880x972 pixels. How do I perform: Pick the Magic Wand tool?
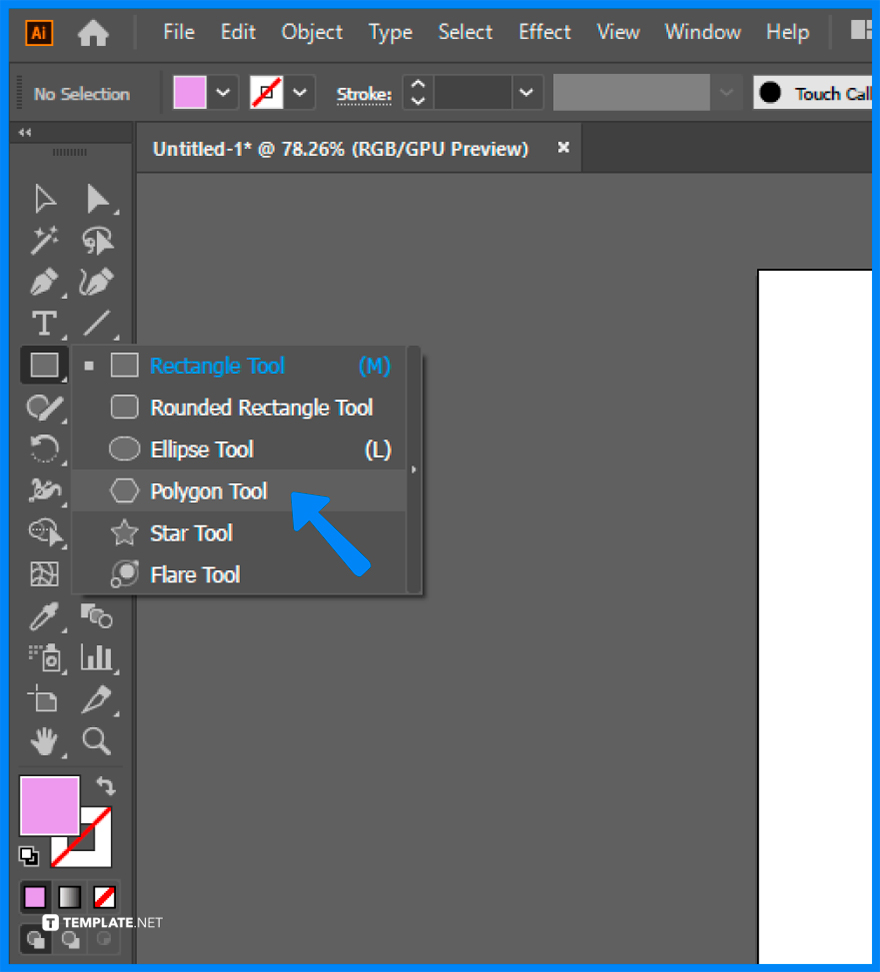pos(44,240)
